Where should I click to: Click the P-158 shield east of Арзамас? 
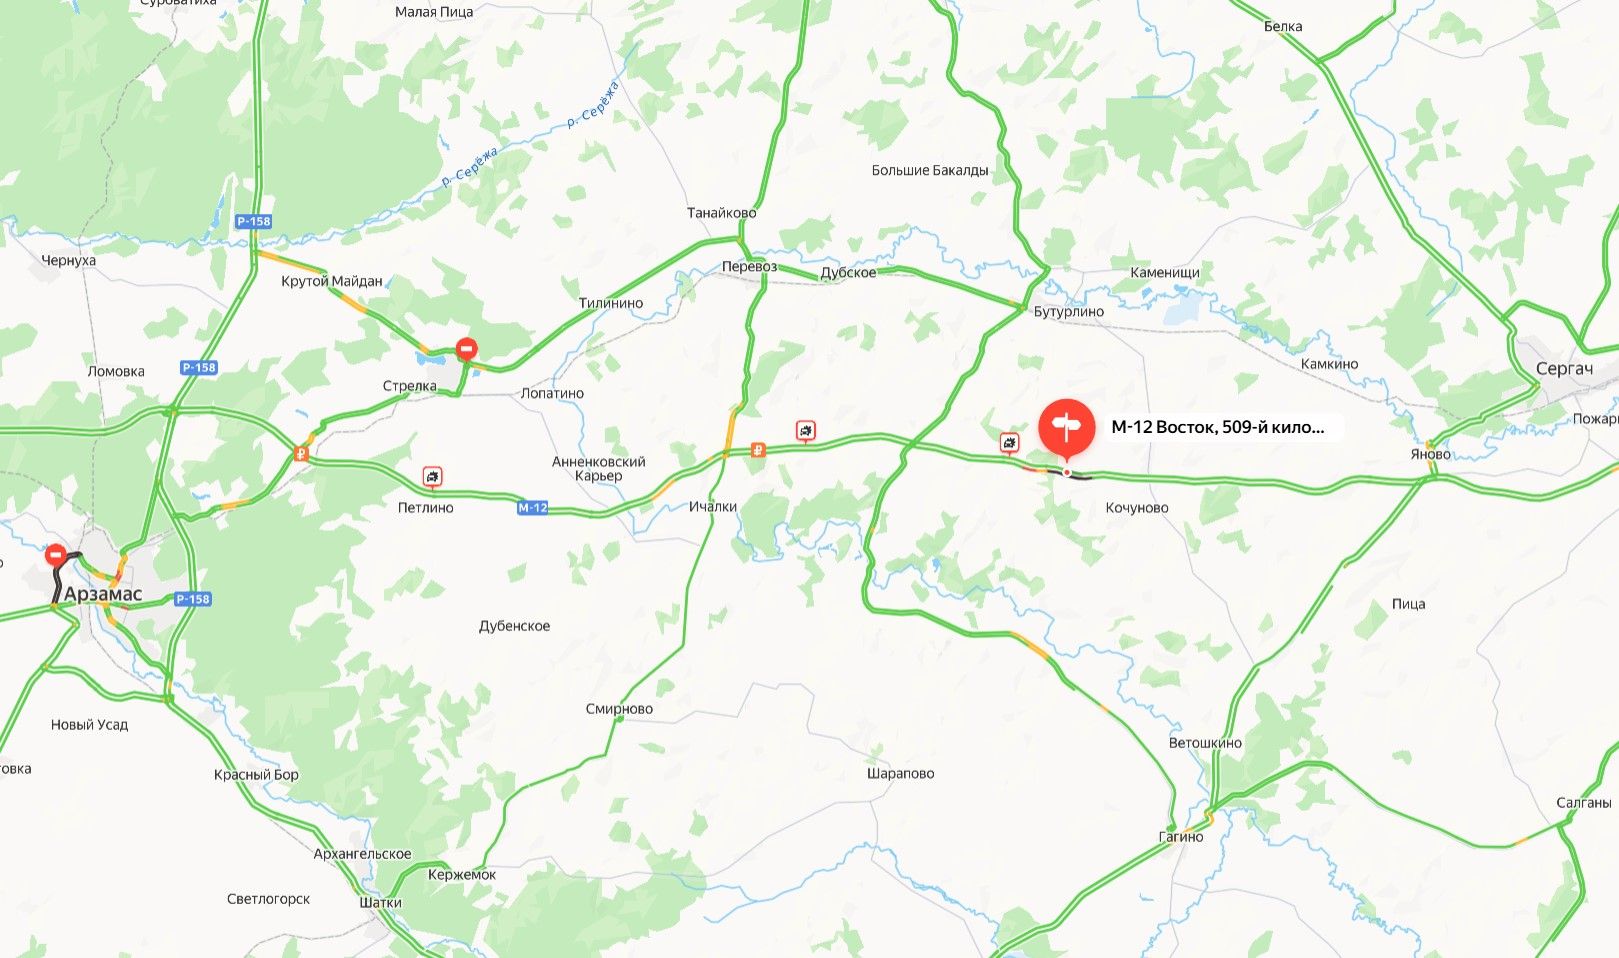coord(192,599)
